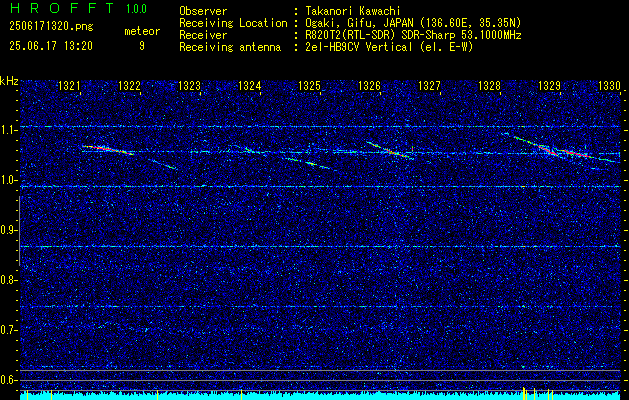Click the meteor count 9

coord(142,46)
